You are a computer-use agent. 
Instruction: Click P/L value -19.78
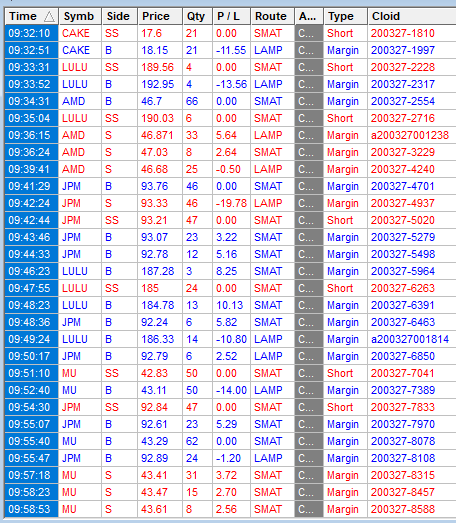[x=231, y=203]
